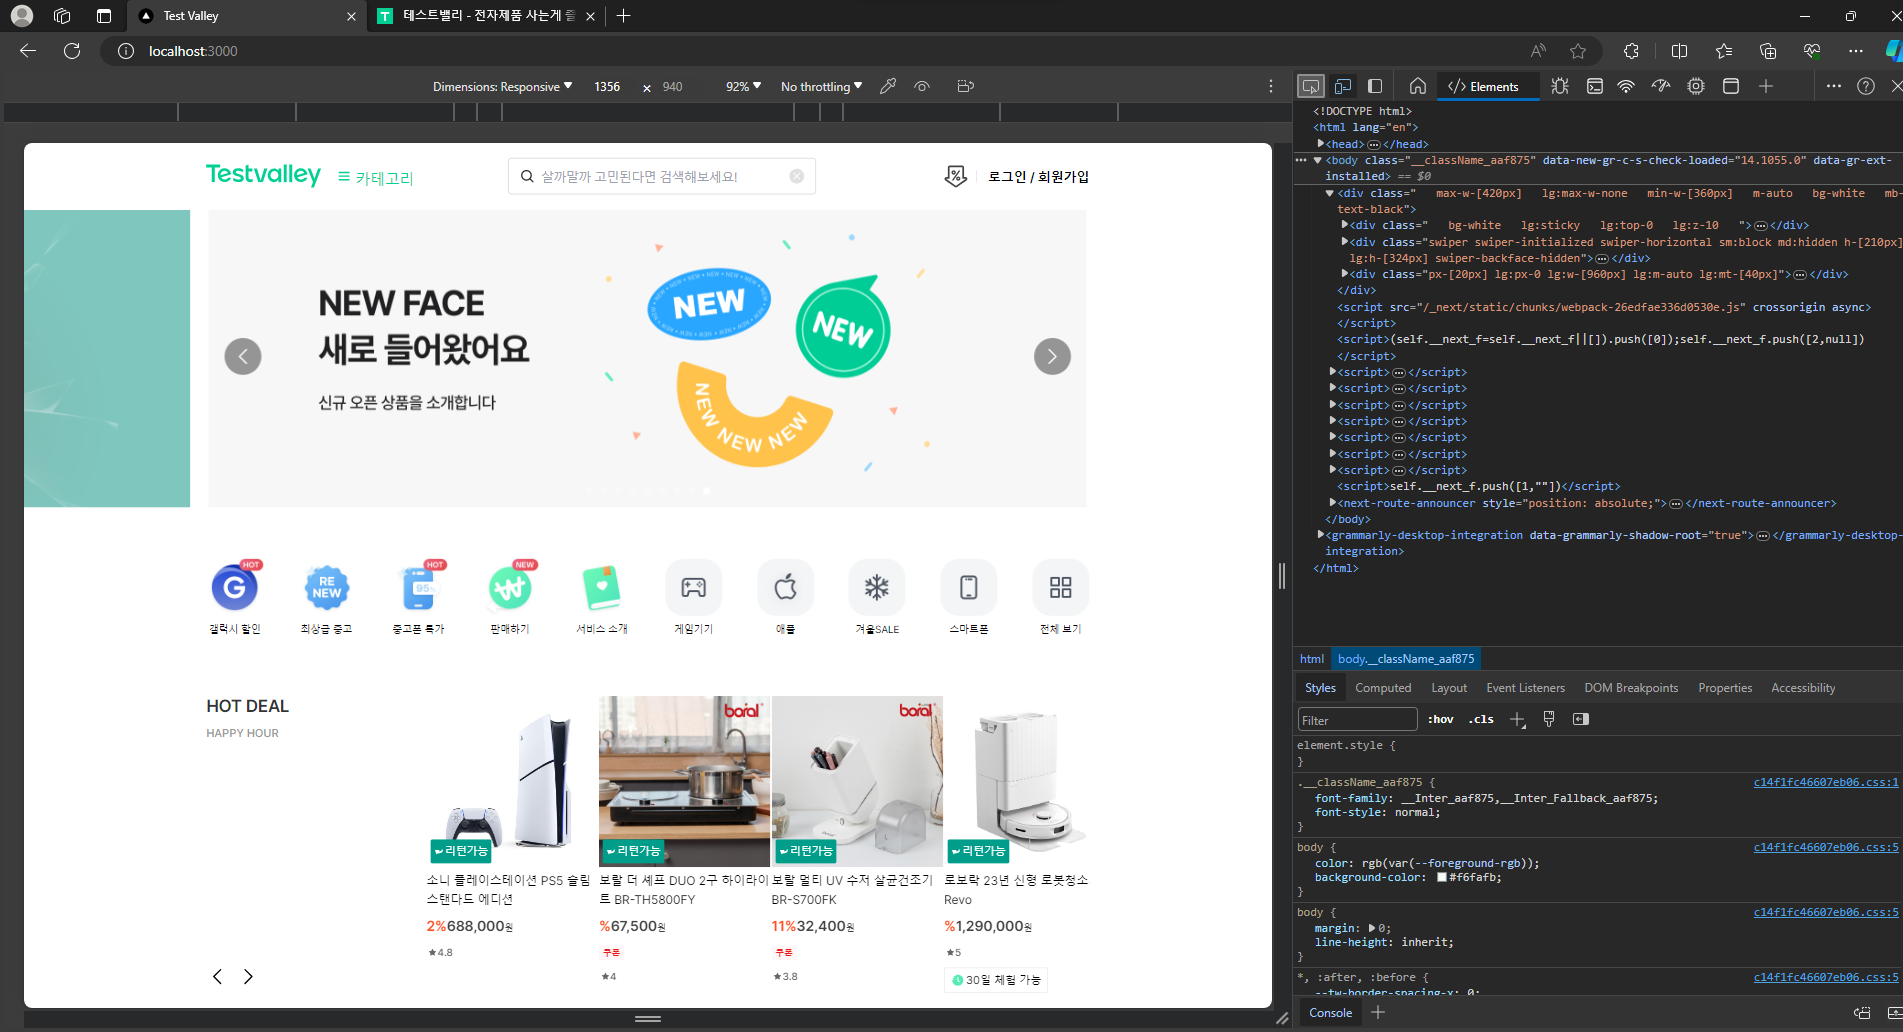Open the Application window icon tool
Viewport: 1903px width, 1032px height.
pyautogui.click(x=1731, y=86)
